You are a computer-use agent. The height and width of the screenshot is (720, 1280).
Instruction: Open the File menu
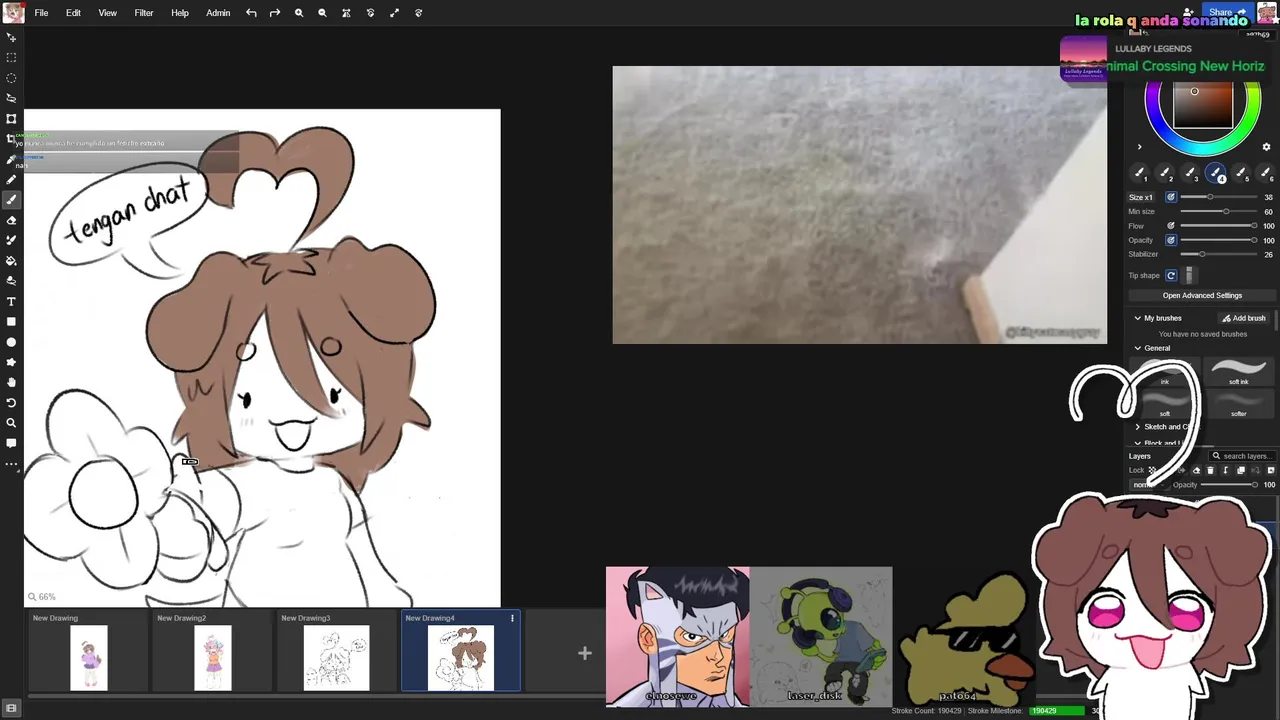(41, 13)
